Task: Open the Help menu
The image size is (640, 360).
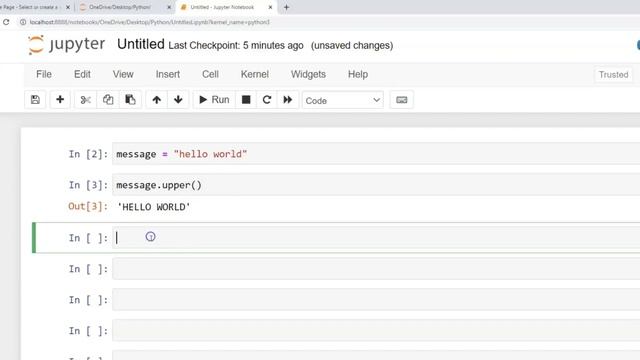Action: 358,74
